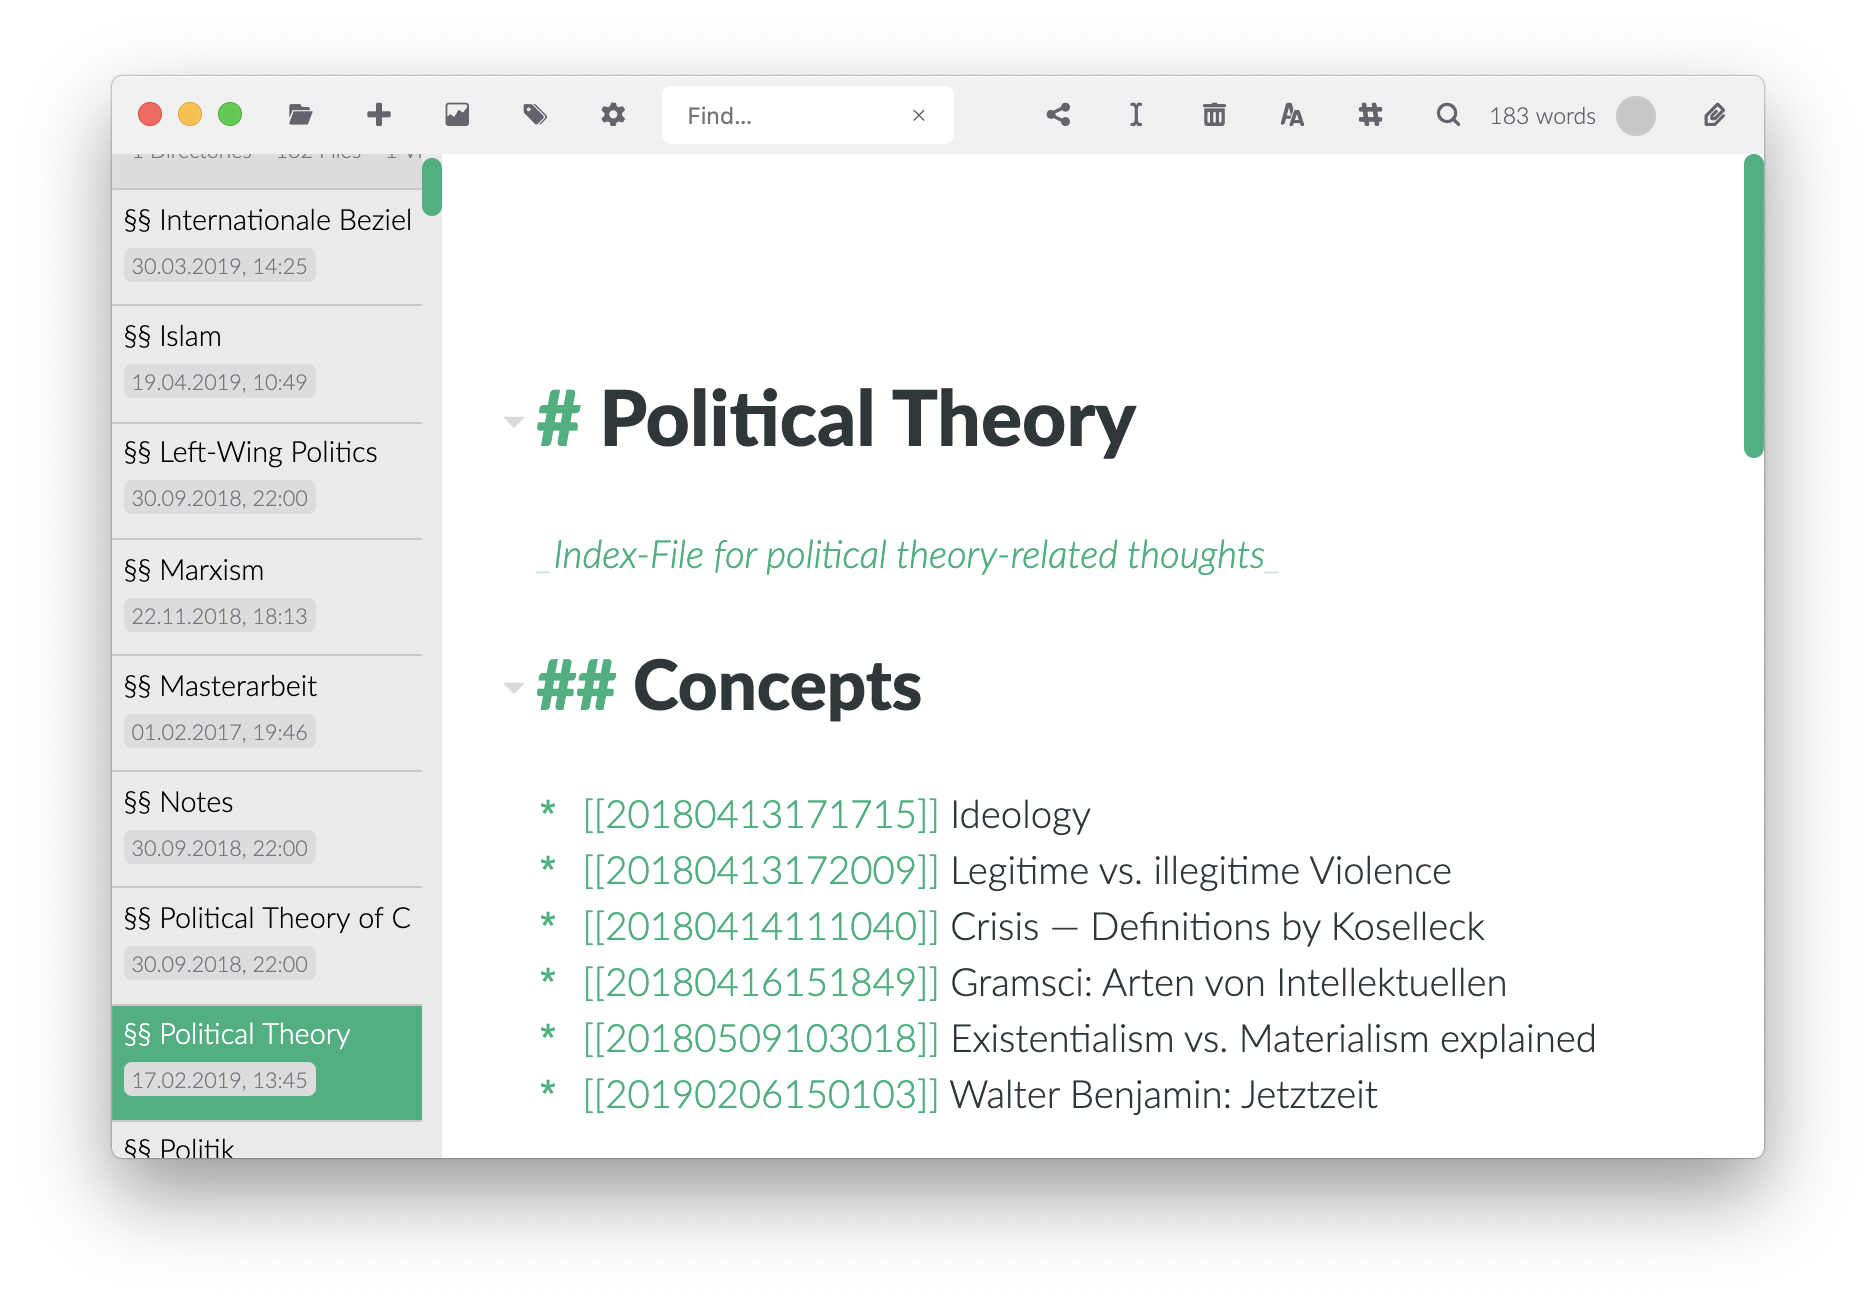Open the Politik file at list bottom

(267, 1141)
